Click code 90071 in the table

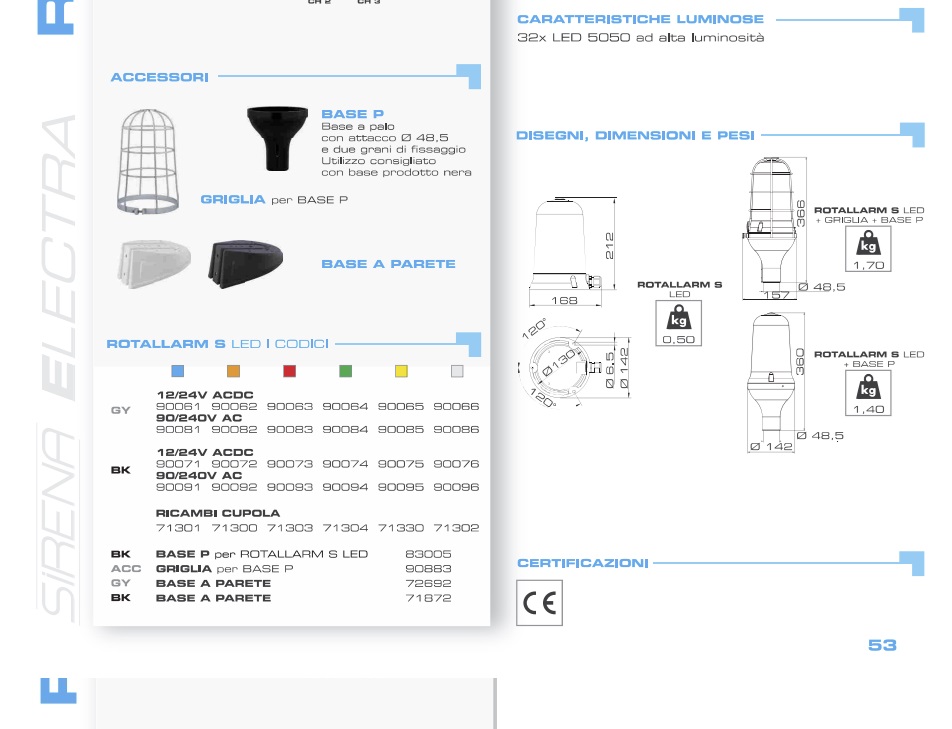[178, 464]
